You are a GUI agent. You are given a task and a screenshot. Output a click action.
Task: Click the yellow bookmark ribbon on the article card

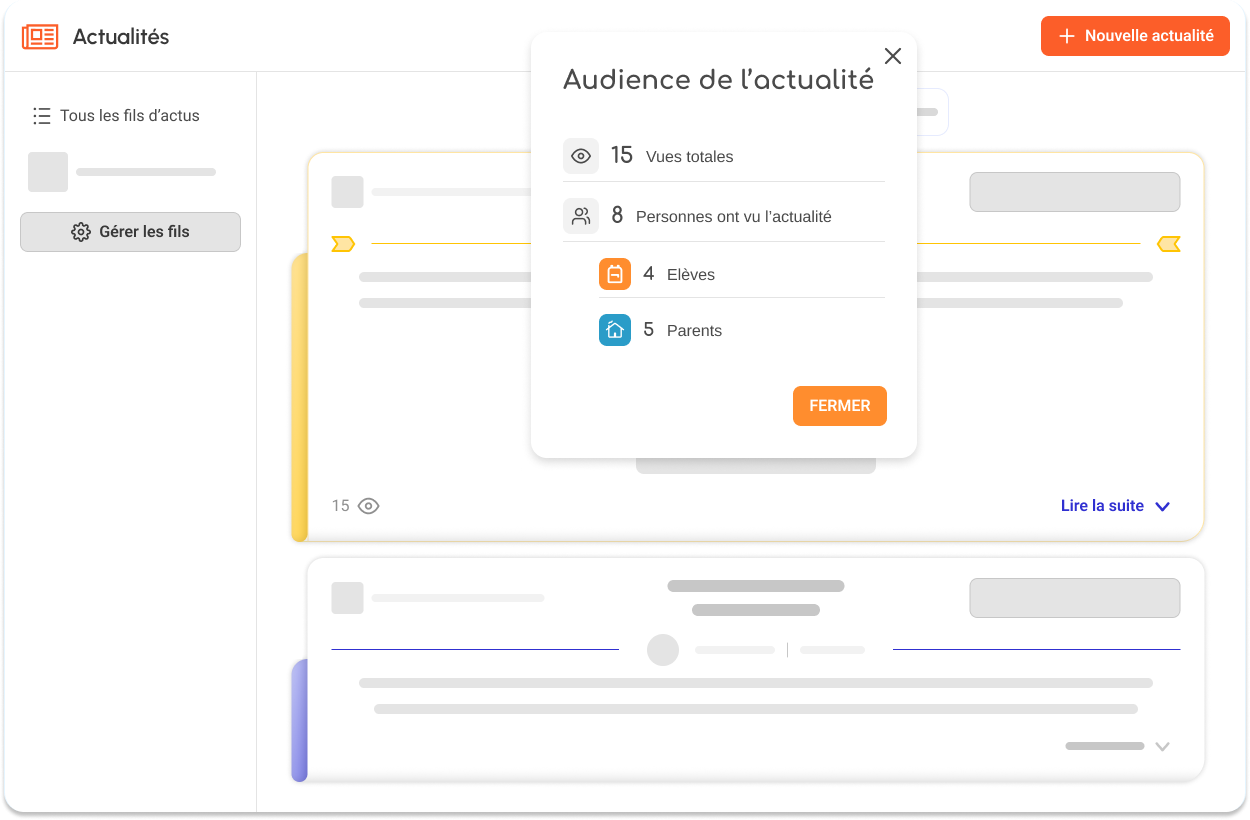[343, 243]
